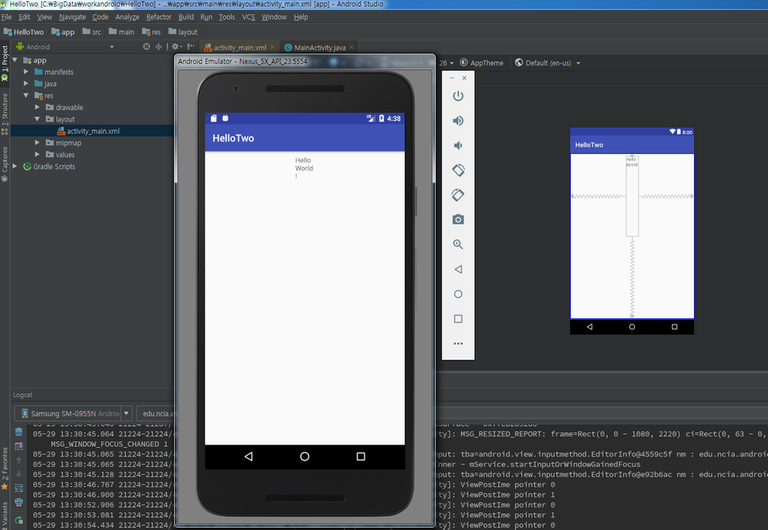
Task: Open the API 26 version dropdown
Action: (446, 63)
